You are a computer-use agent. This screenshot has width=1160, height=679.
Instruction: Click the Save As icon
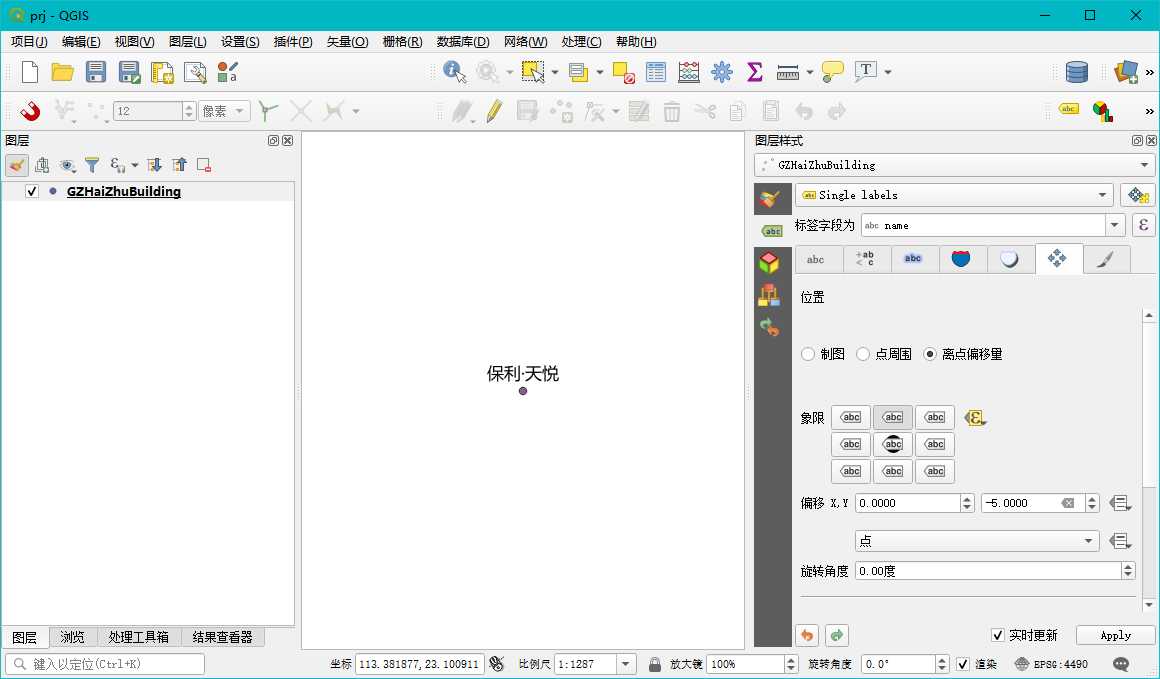pyautogui.click(x=129, y=72)
